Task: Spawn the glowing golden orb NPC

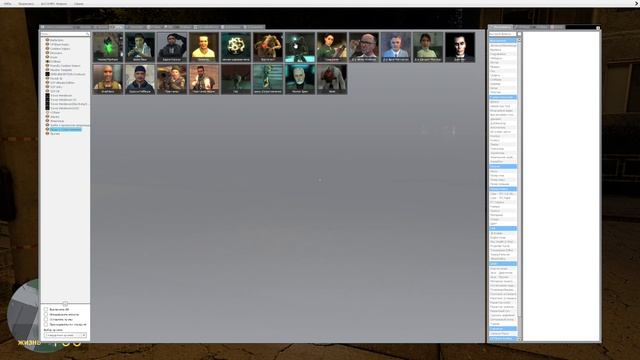Action: 236,47
